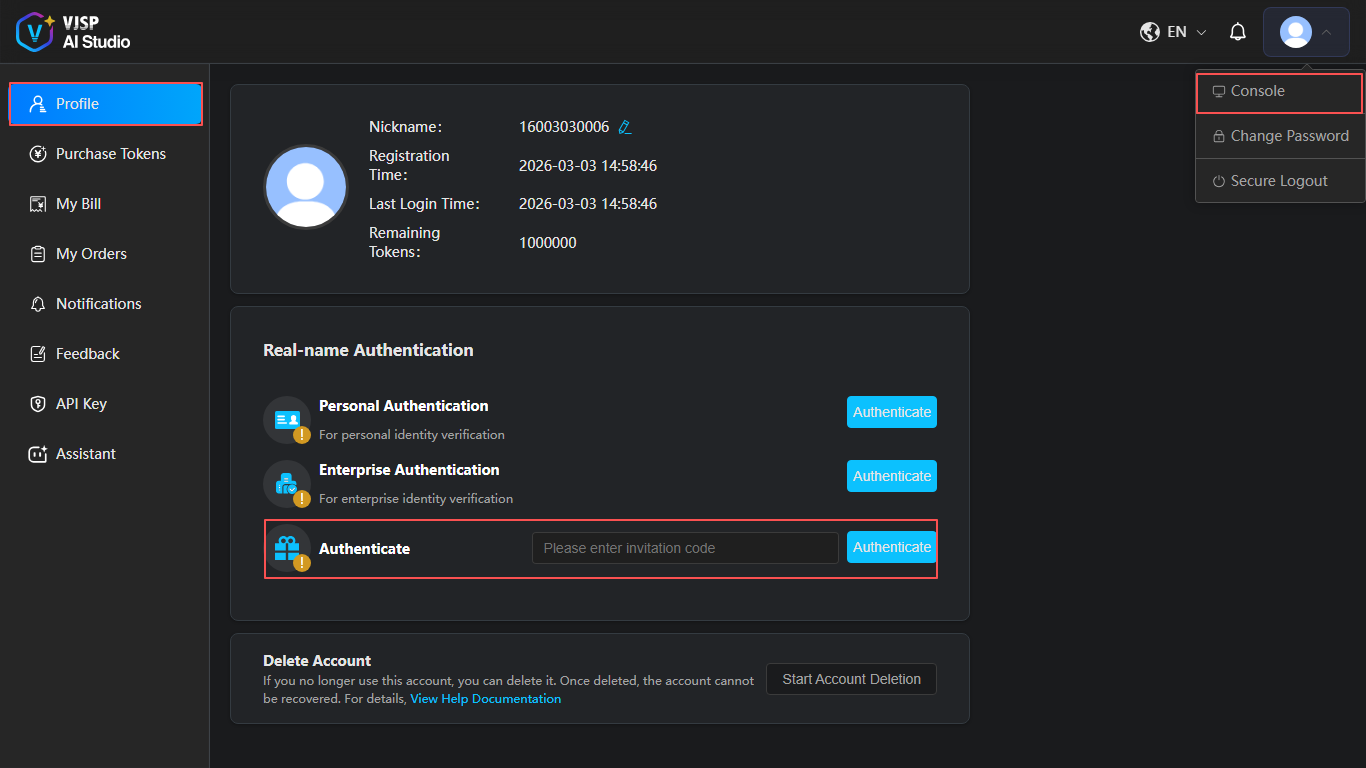Image resolution: width=1366 pixels, height=768 pixels.
Task: Click the notification bell icon
Action: [x=1238, y=32]
